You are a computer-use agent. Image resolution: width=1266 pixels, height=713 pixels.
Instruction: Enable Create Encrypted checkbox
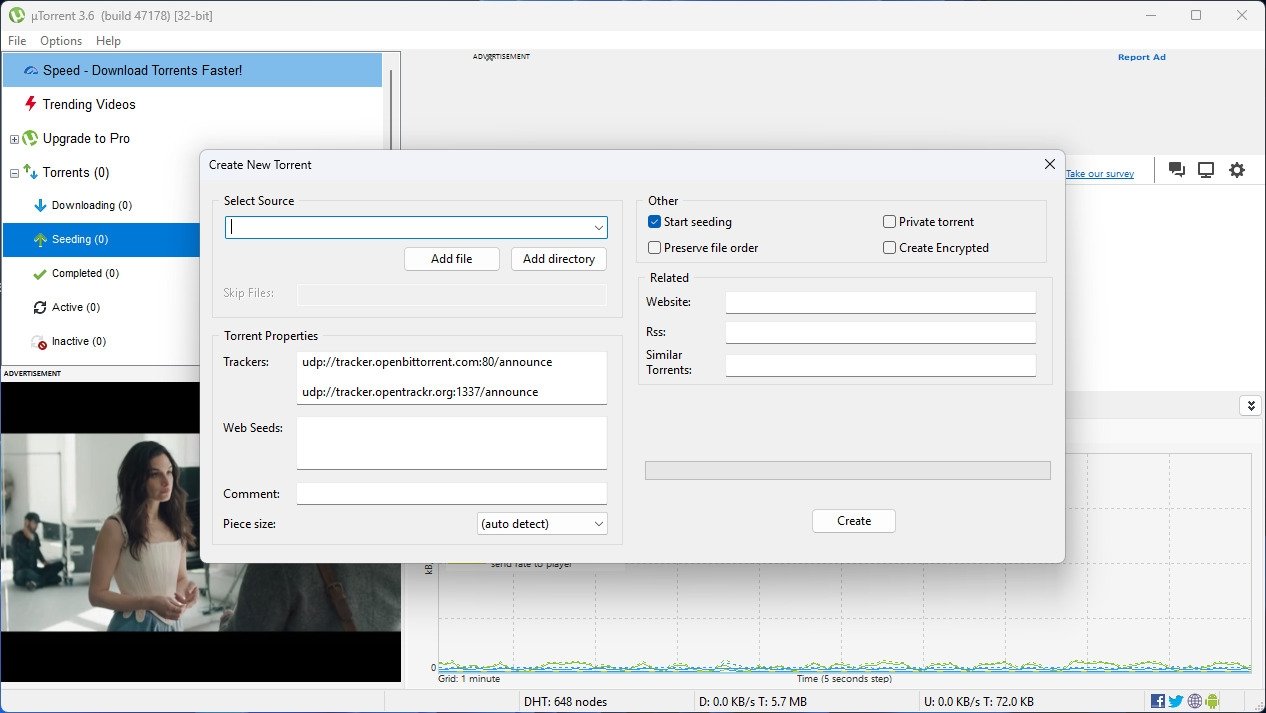889,248
